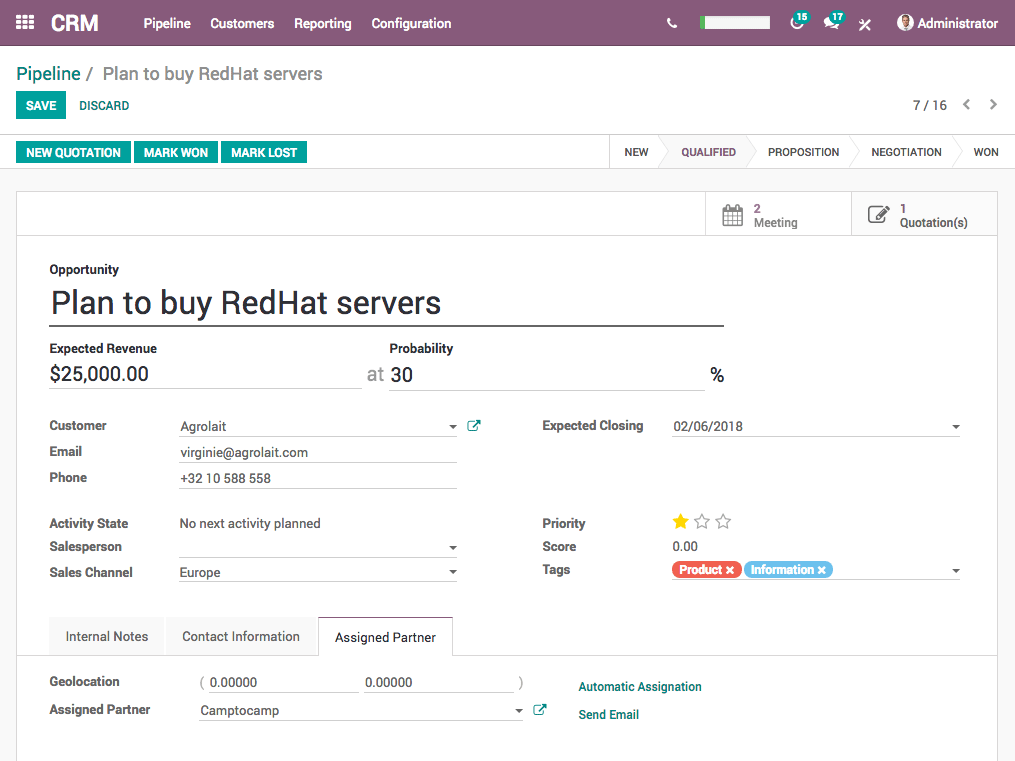Open the Reporting menu
This screenshot has width=1015, height=761.
322,23
